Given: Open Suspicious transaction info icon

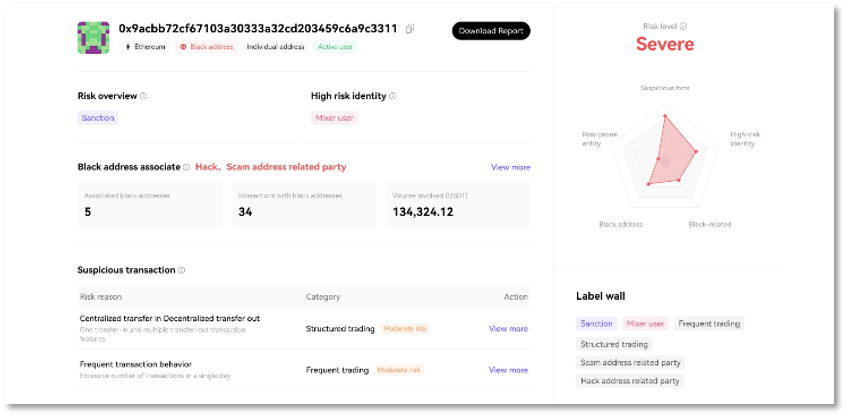Looking at the screenshot, I should pos(182,270).
